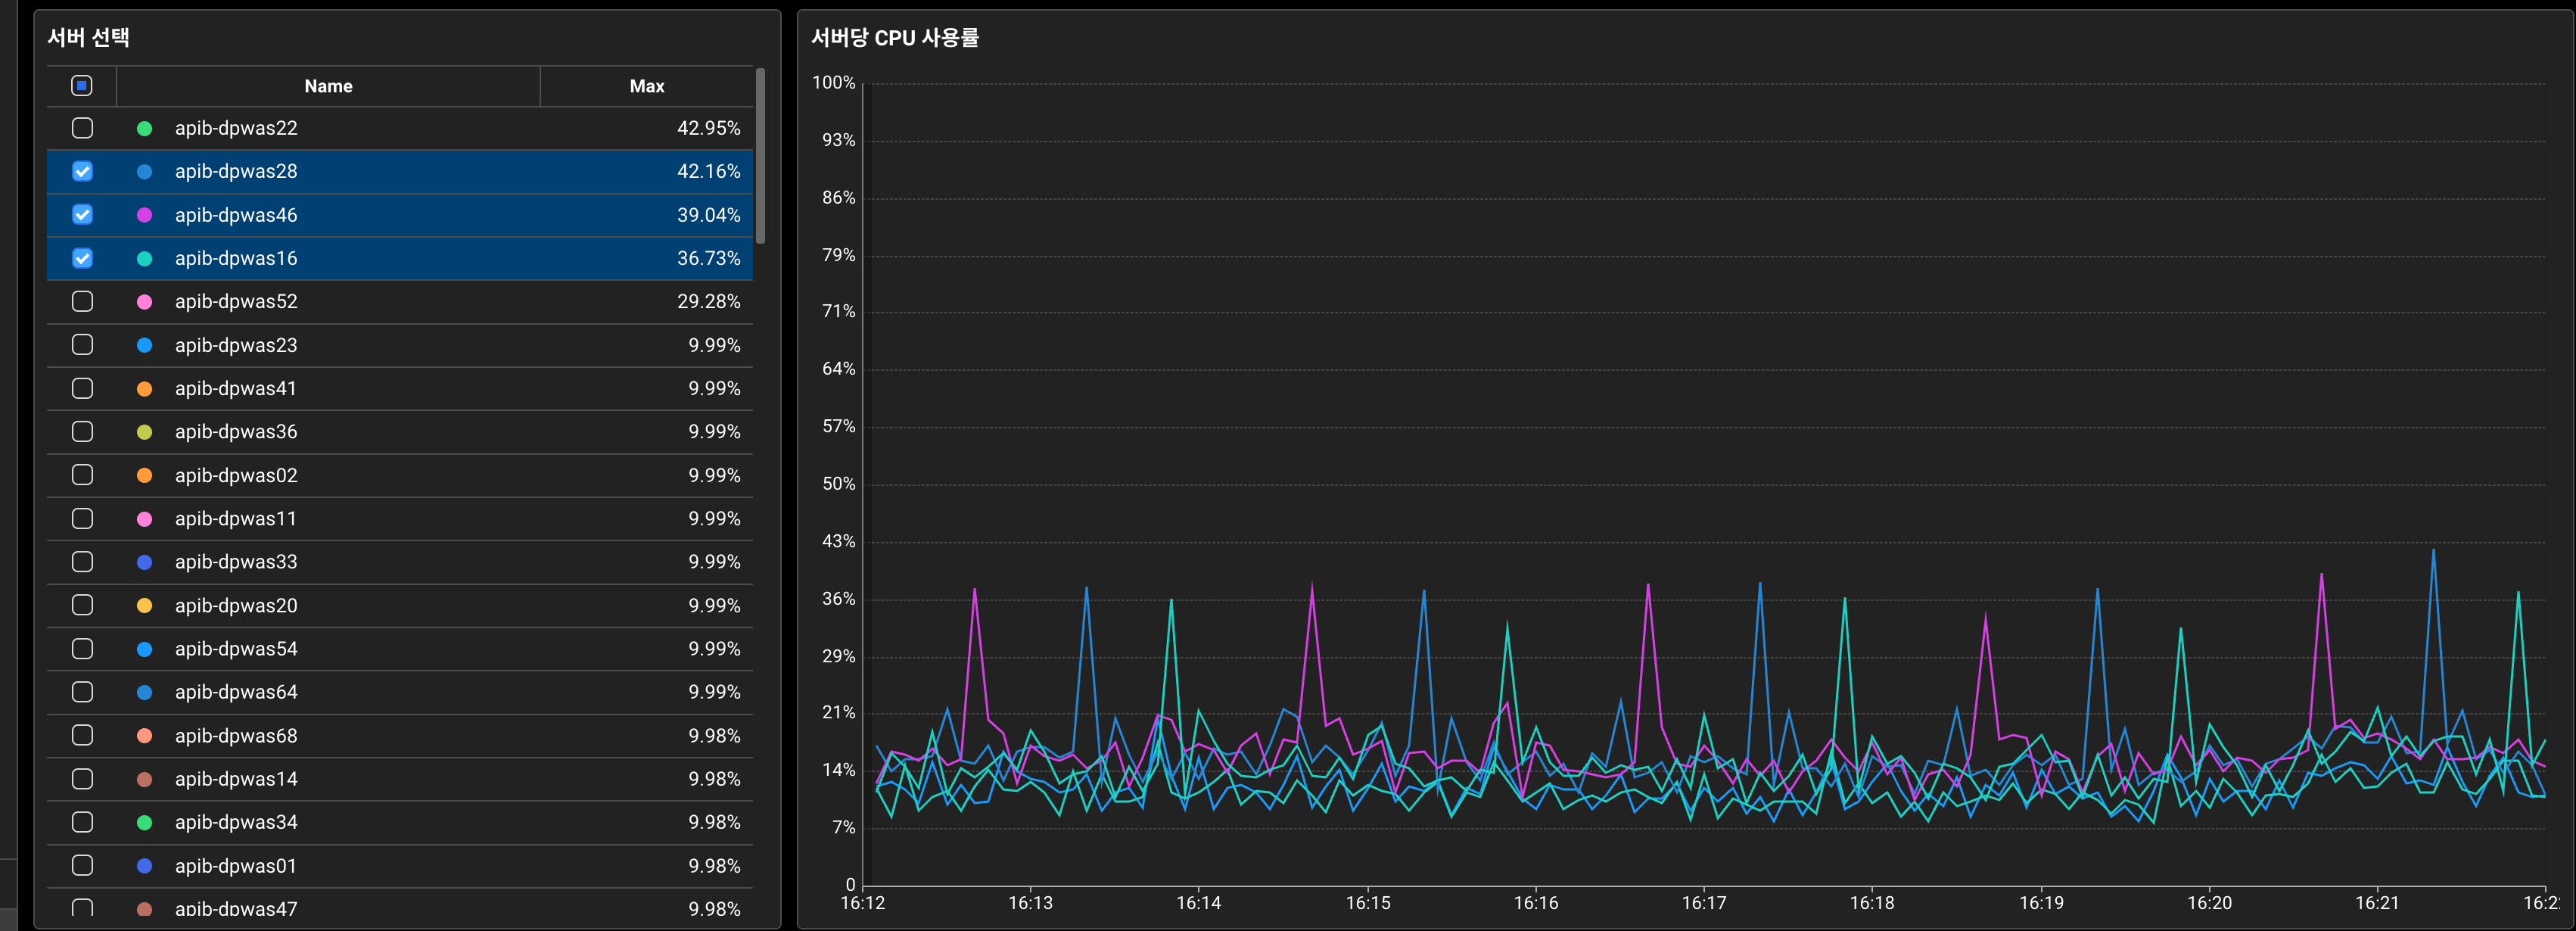Uncheck the apib-dpwas46 checkbox
Screen dimensions: 2576x931
click(x=82, y=215)
